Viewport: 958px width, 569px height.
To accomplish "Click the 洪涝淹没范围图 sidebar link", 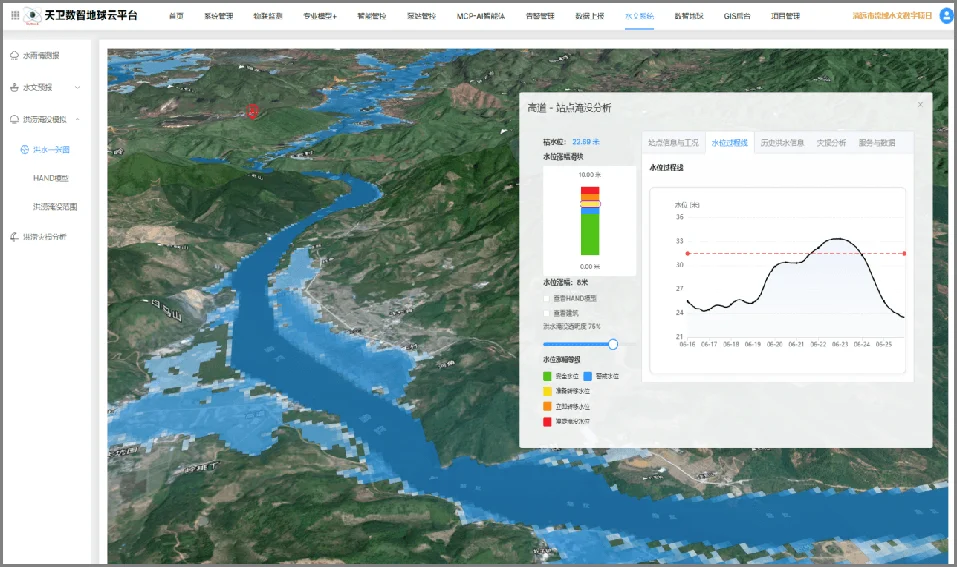I will pos(55,207).
